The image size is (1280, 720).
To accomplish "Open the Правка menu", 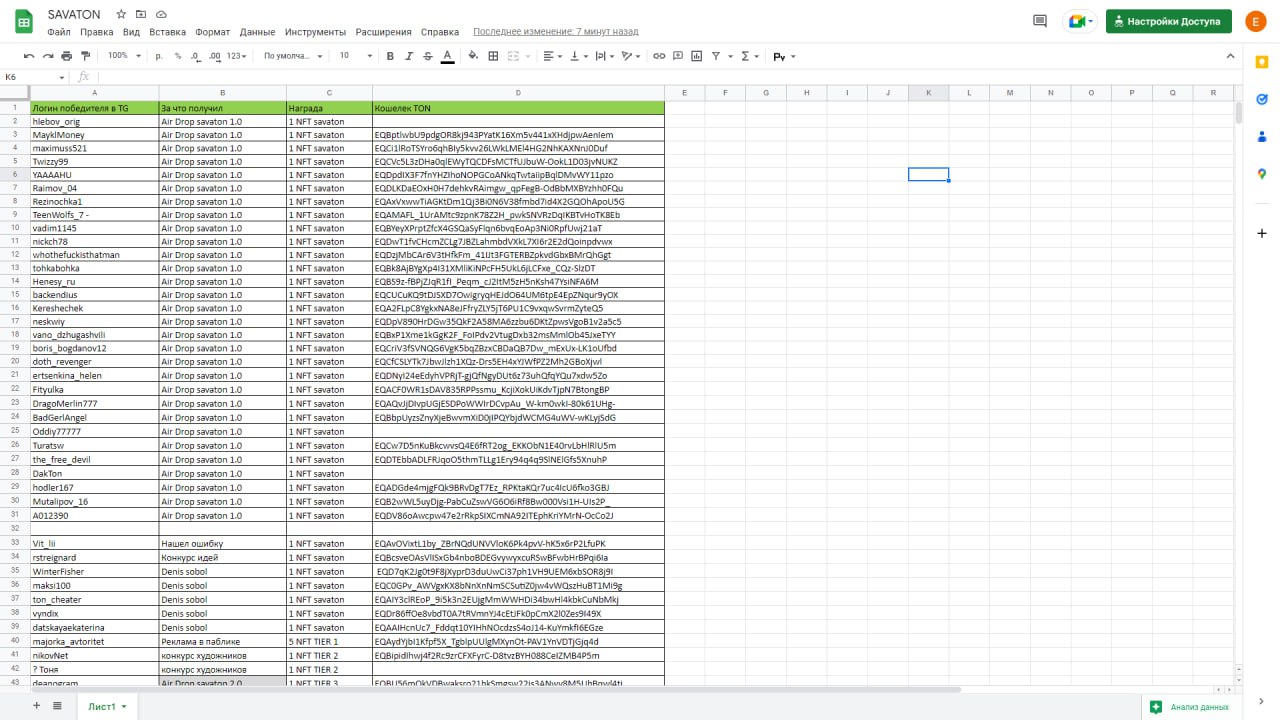I will tap(97, 32).
